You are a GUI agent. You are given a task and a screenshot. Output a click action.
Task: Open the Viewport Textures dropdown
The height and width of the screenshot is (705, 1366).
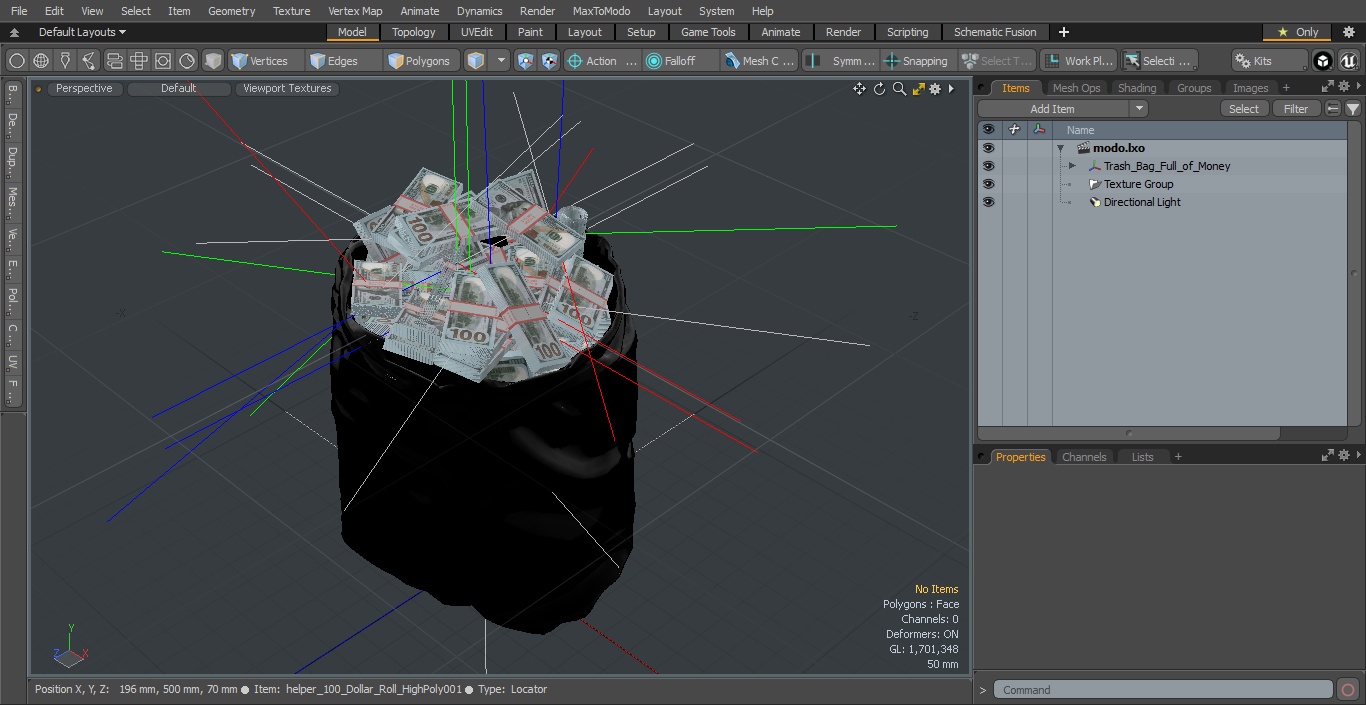pyautogui.click(x=287, y=88)
